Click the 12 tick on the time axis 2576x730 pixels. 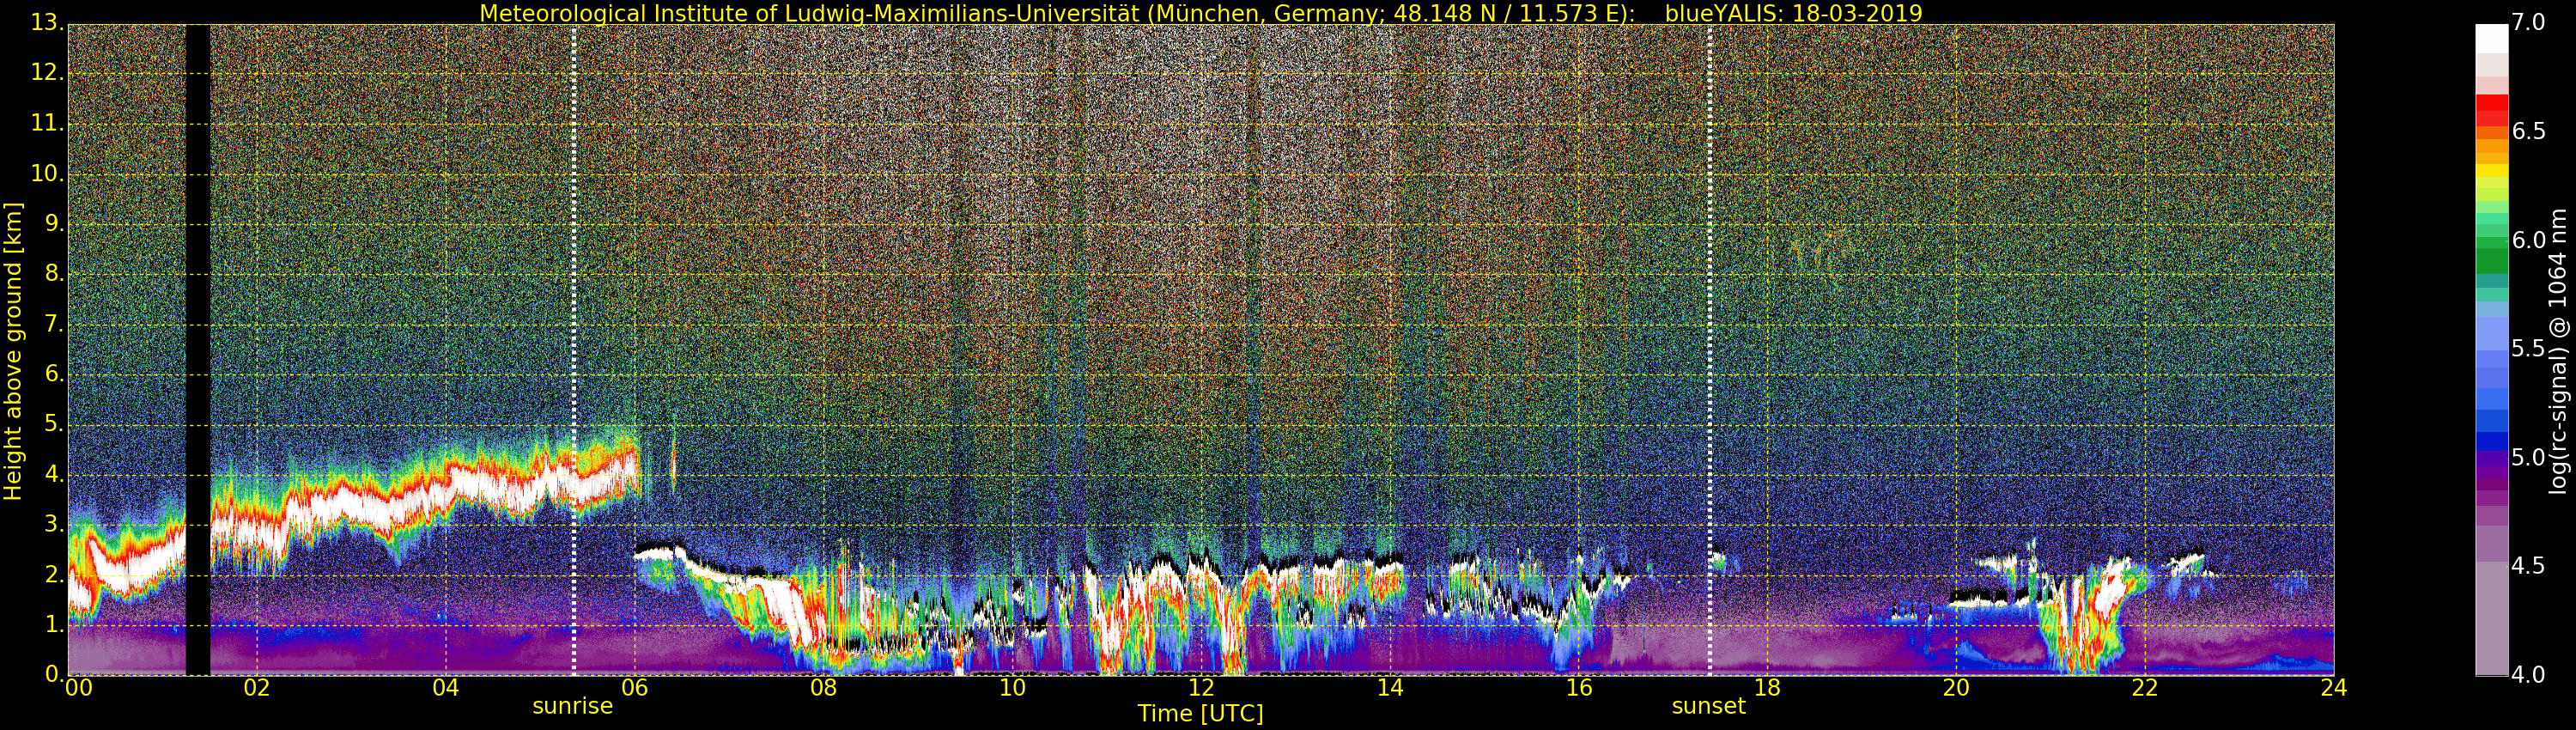coord(1201,688)
